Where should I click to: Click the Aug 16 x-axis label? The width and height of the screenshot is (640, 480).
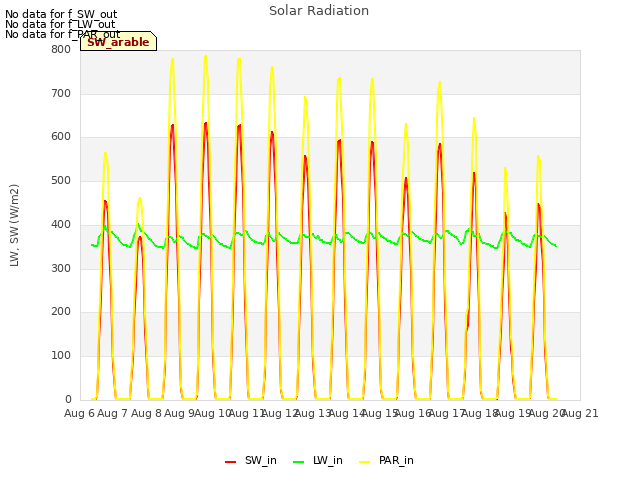(x=413, y=413)
